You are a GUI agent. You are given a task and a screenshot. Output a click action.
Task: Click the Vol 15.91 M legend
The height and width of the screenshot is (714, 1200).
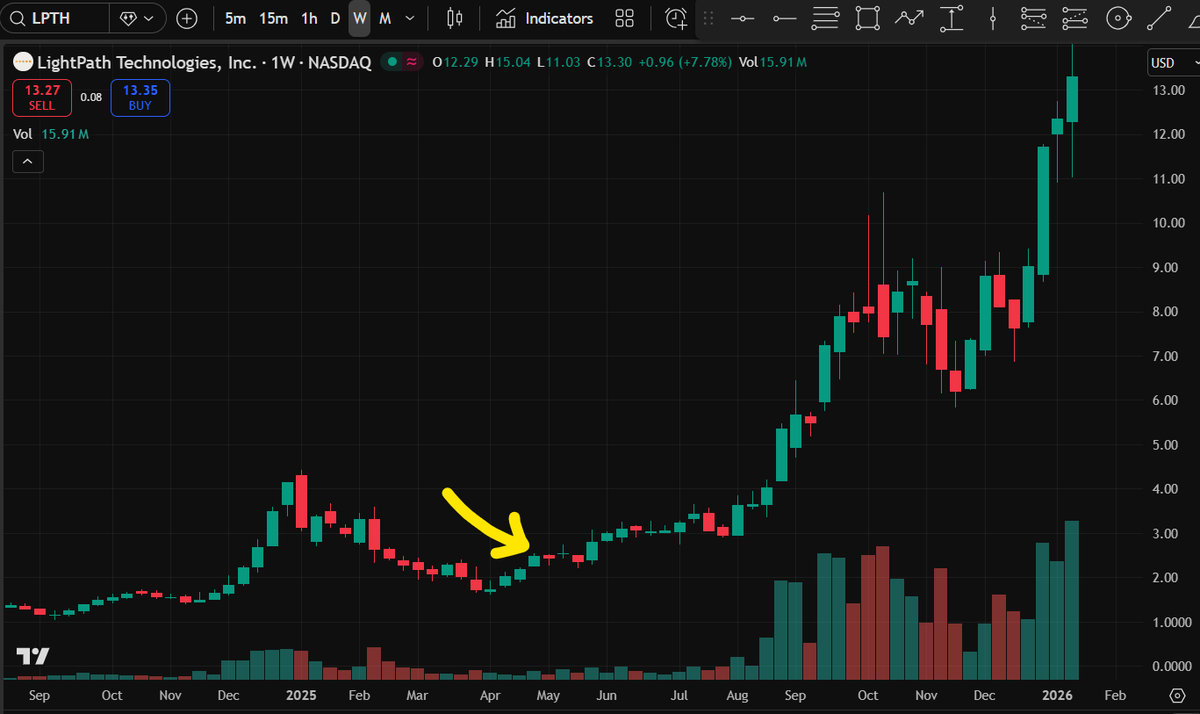[x=51, y=134]
